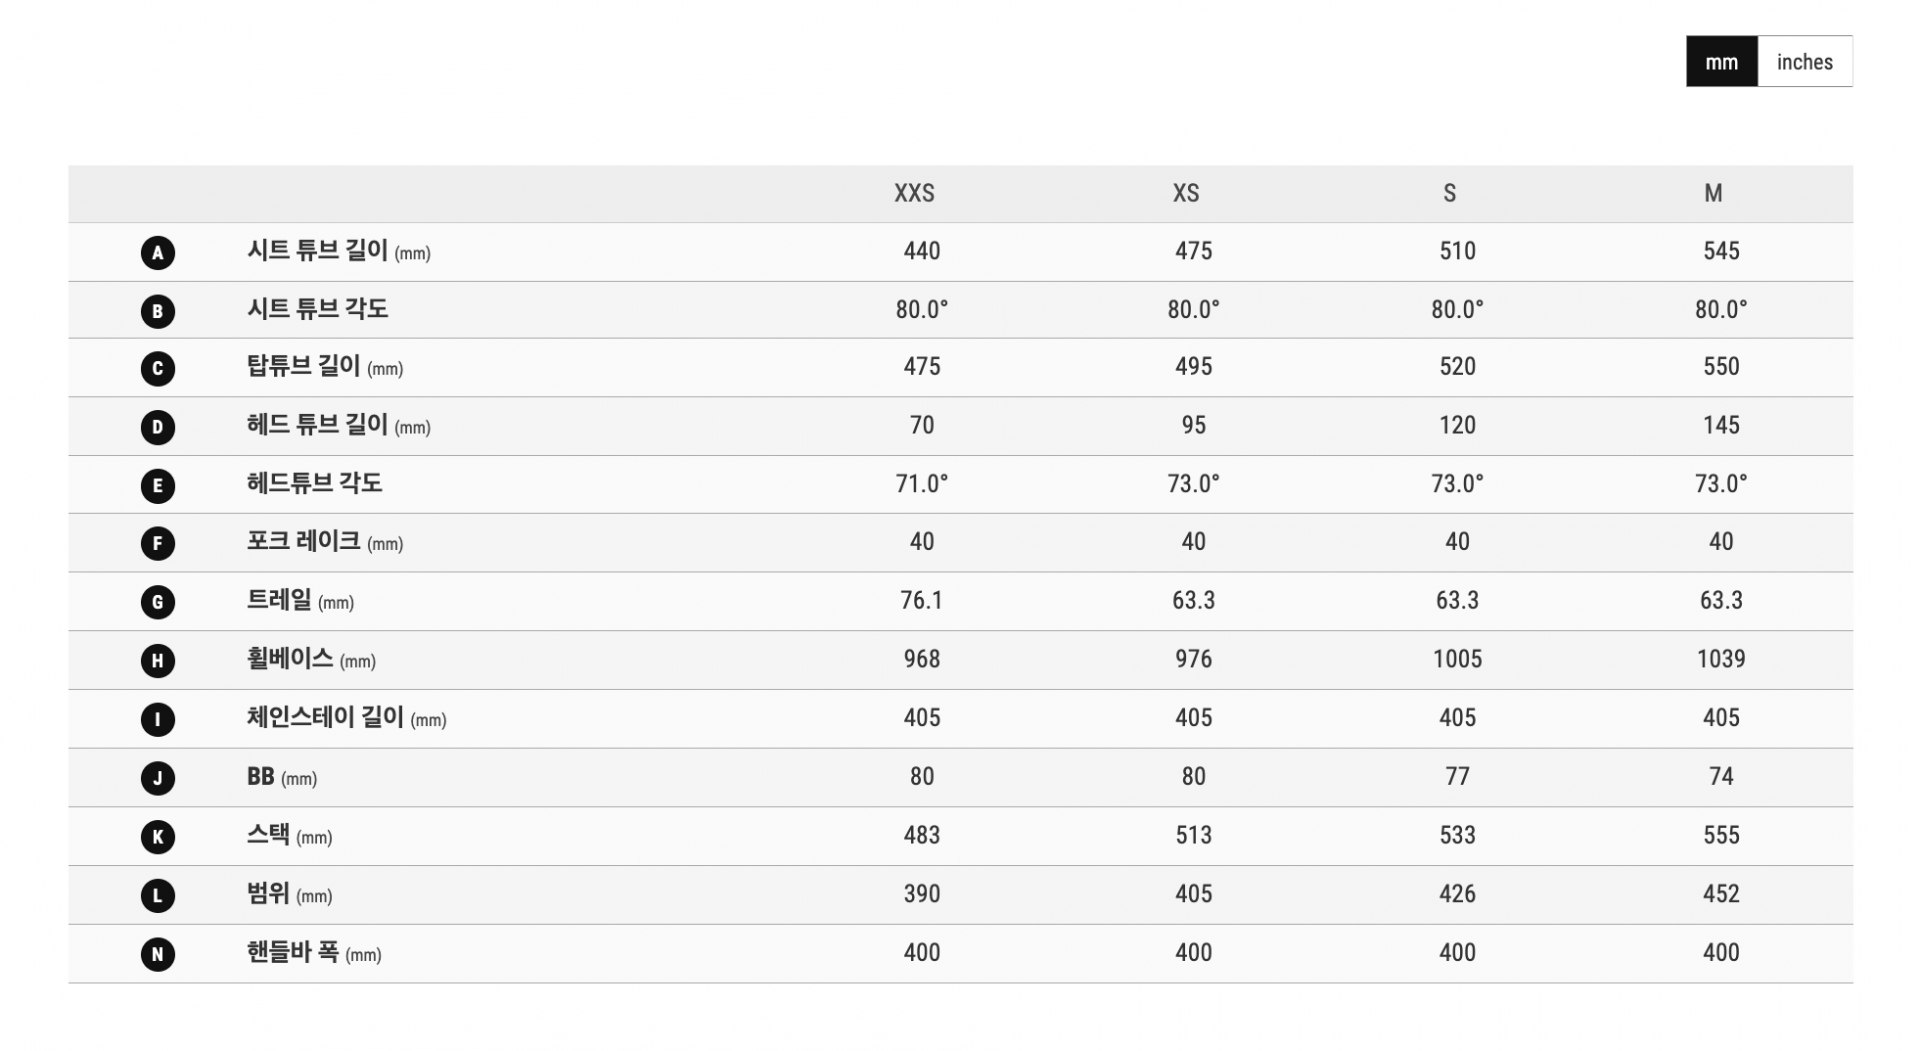Click the BB (mm) row label
The width and height of the screenshot is (1920, 1051).
[x=282, y=777]
